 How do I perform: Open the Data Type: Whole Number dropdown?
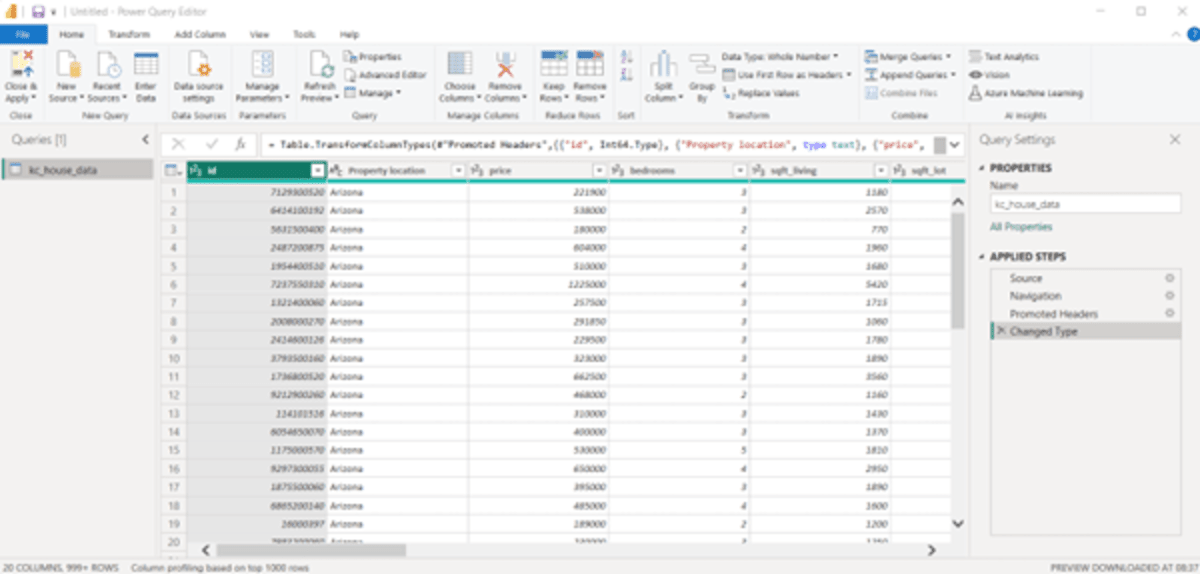coord(780,57)
